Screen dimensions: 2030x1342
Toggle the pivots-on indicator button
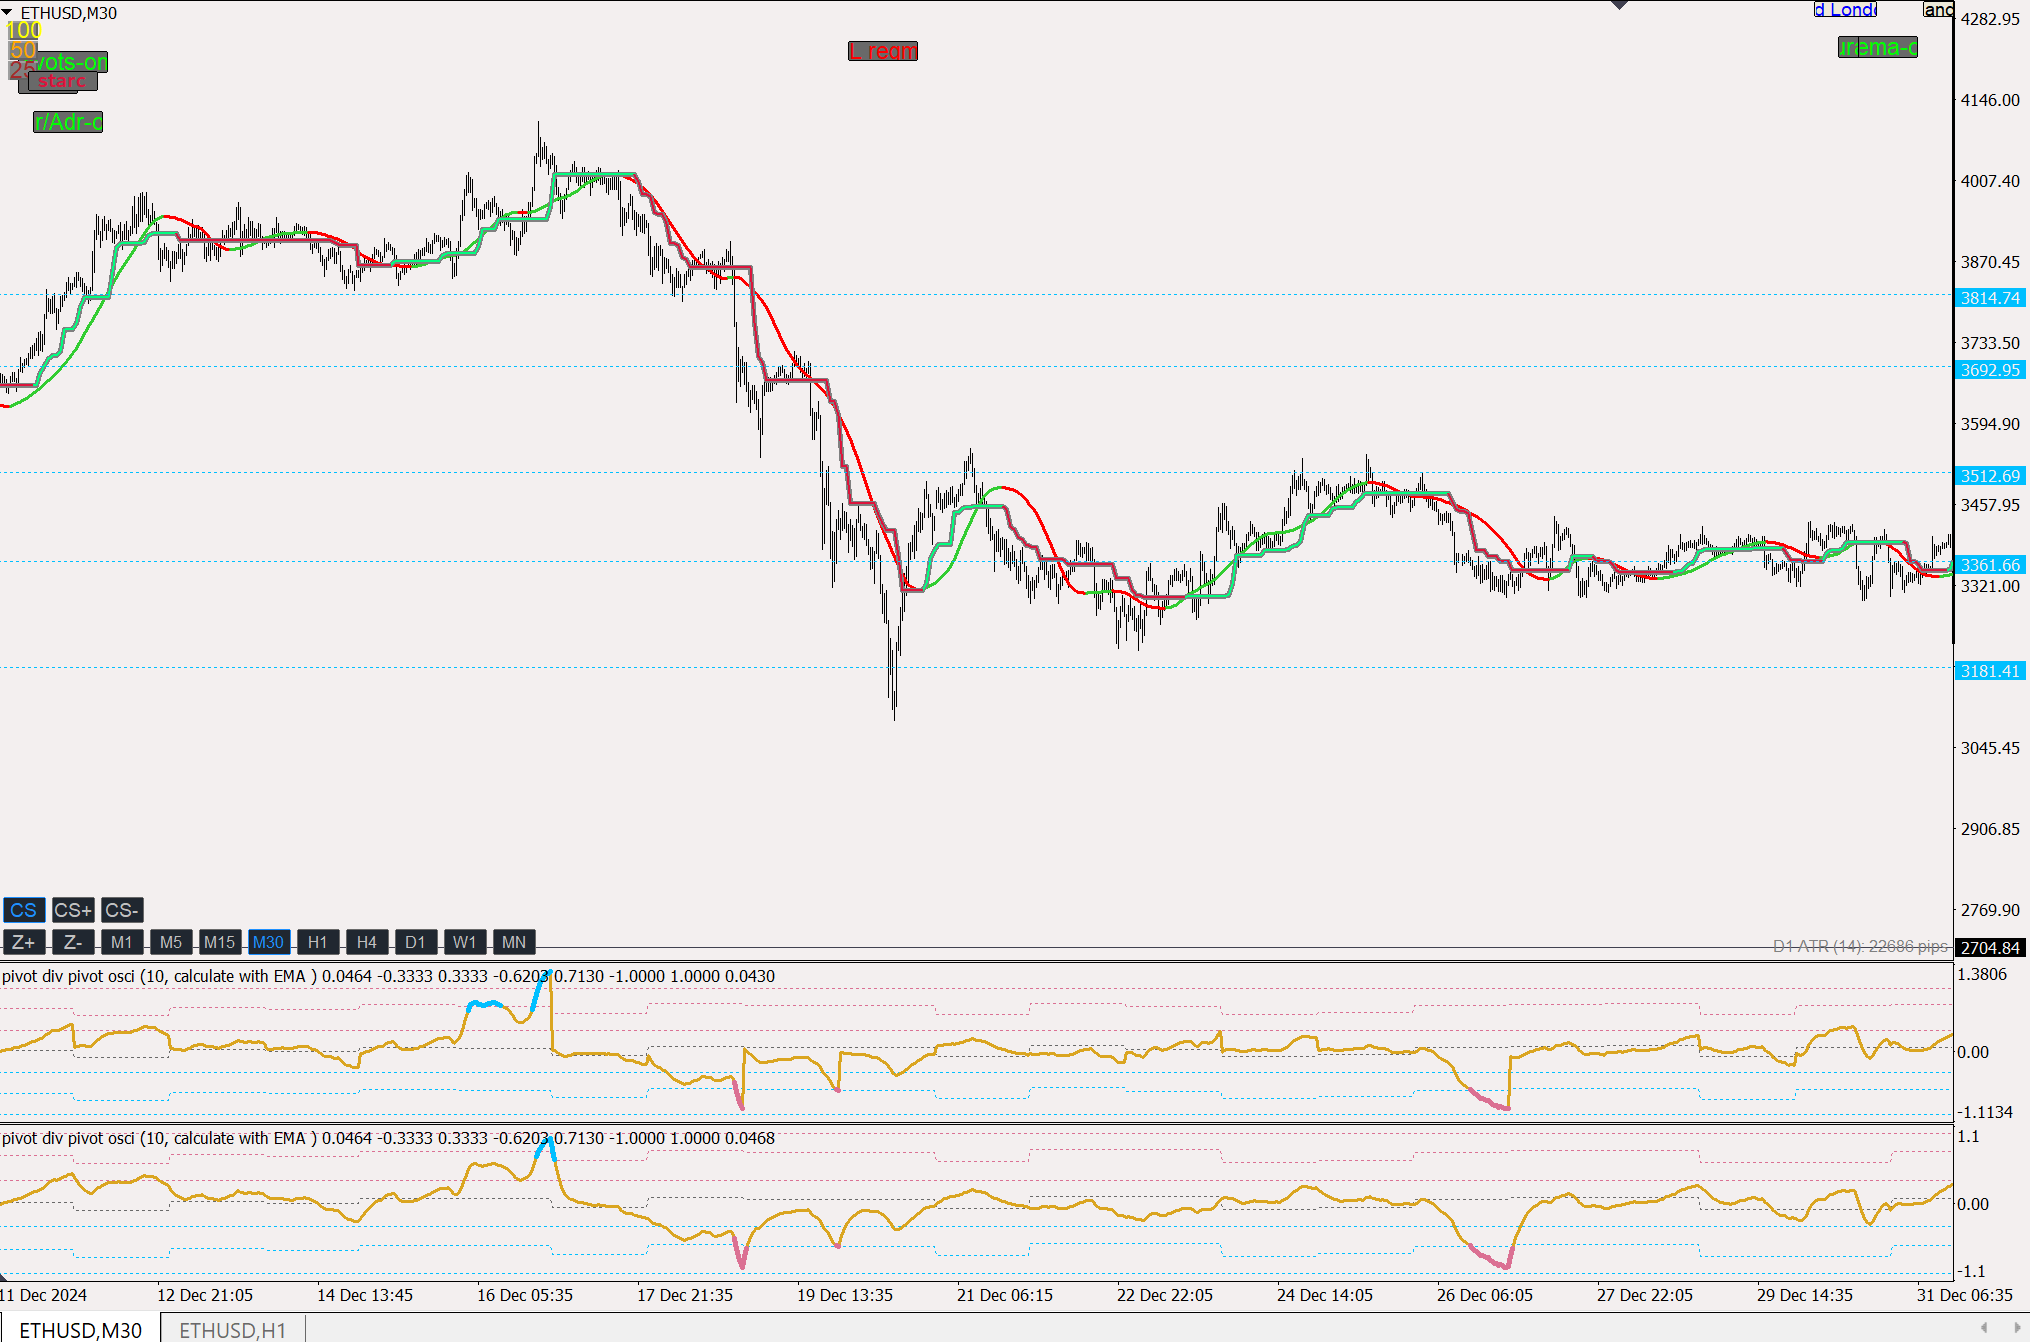(72, 62)
